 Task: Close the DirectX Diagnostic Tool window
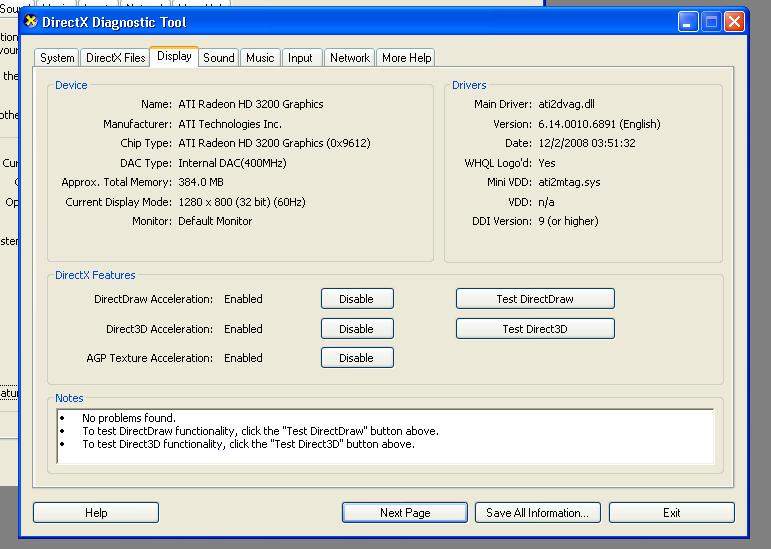(734, 22)
